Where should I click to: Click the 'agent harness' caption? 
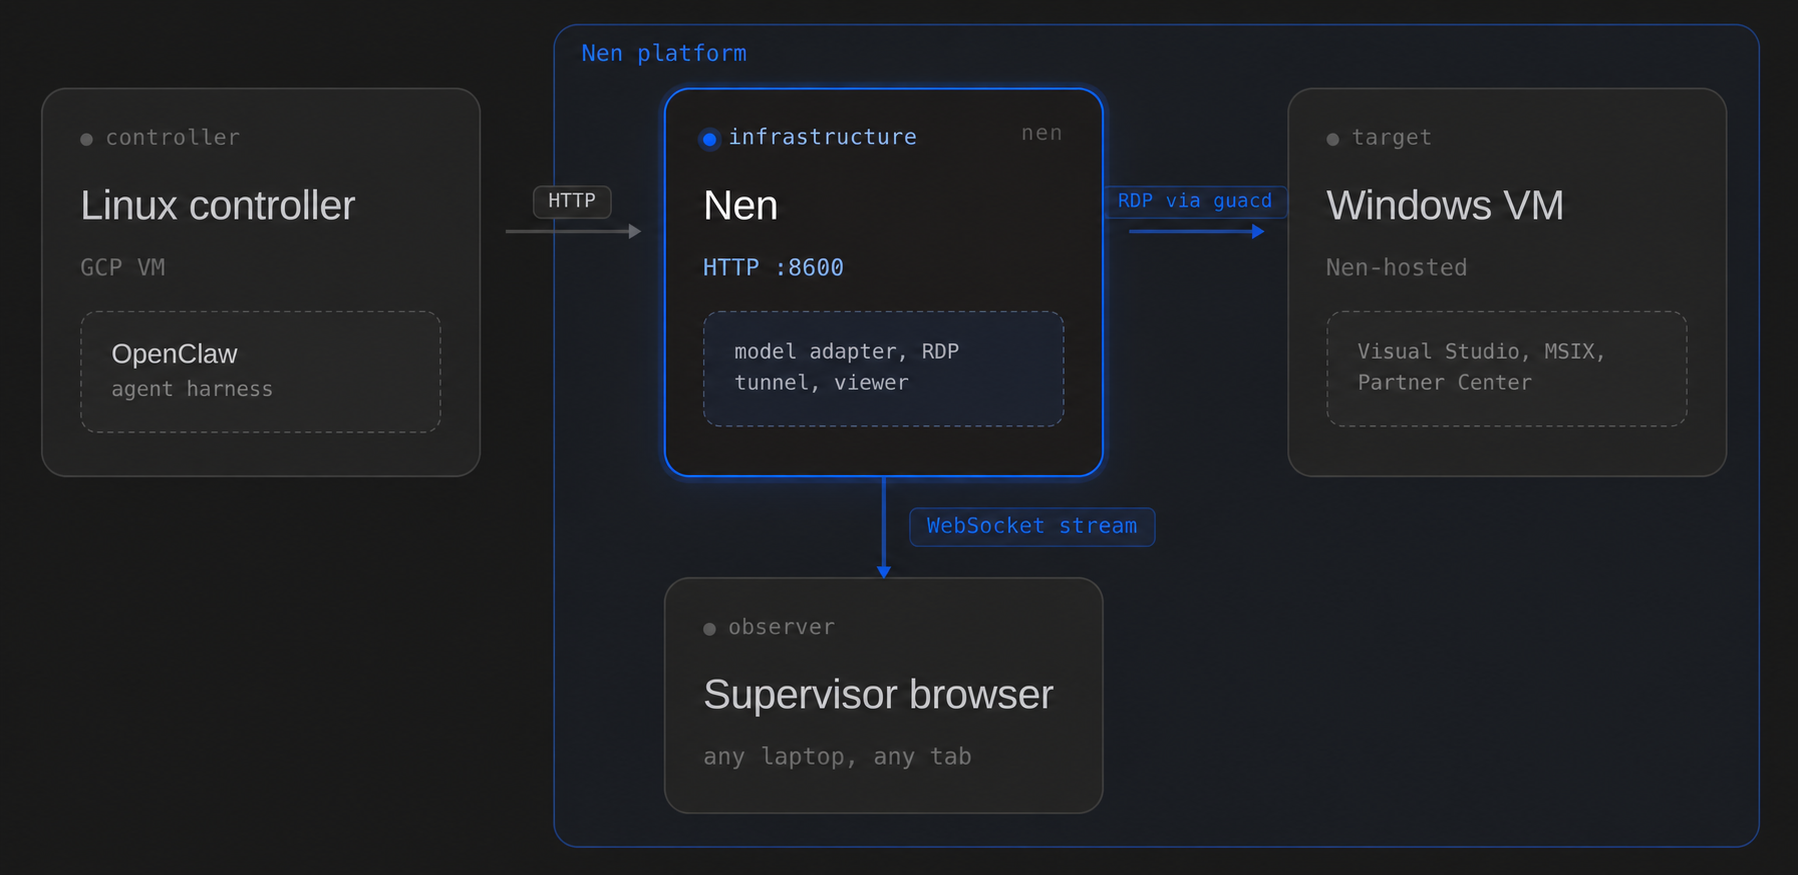pos(192,389)
